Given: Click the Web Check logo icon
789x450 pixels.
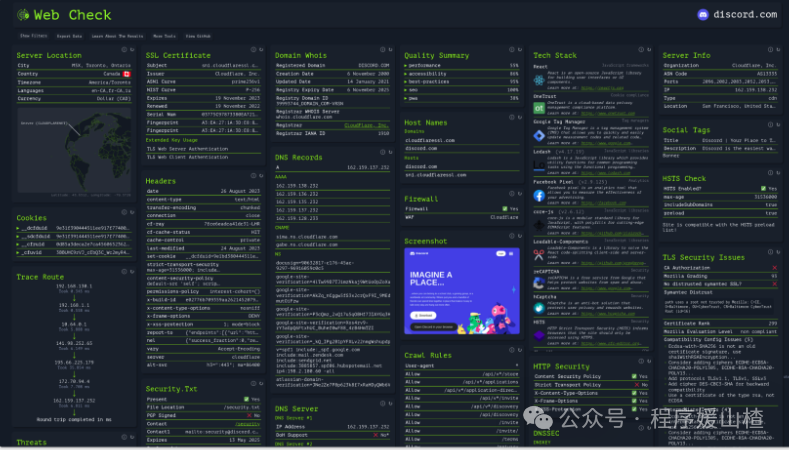Looking at the screenshot, I should pyautogui.click(x=23, y=15).
